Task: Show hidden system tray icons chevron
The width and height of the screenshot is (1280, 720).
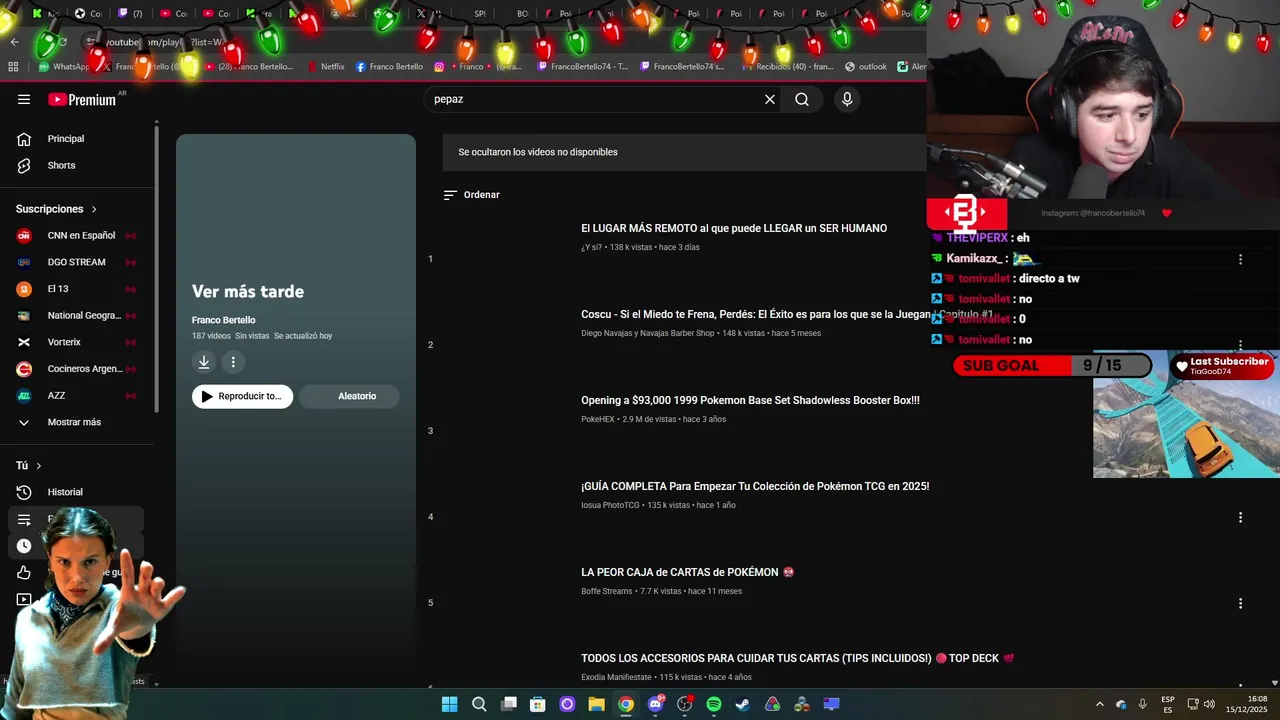Action: [x=1100, y=704]
